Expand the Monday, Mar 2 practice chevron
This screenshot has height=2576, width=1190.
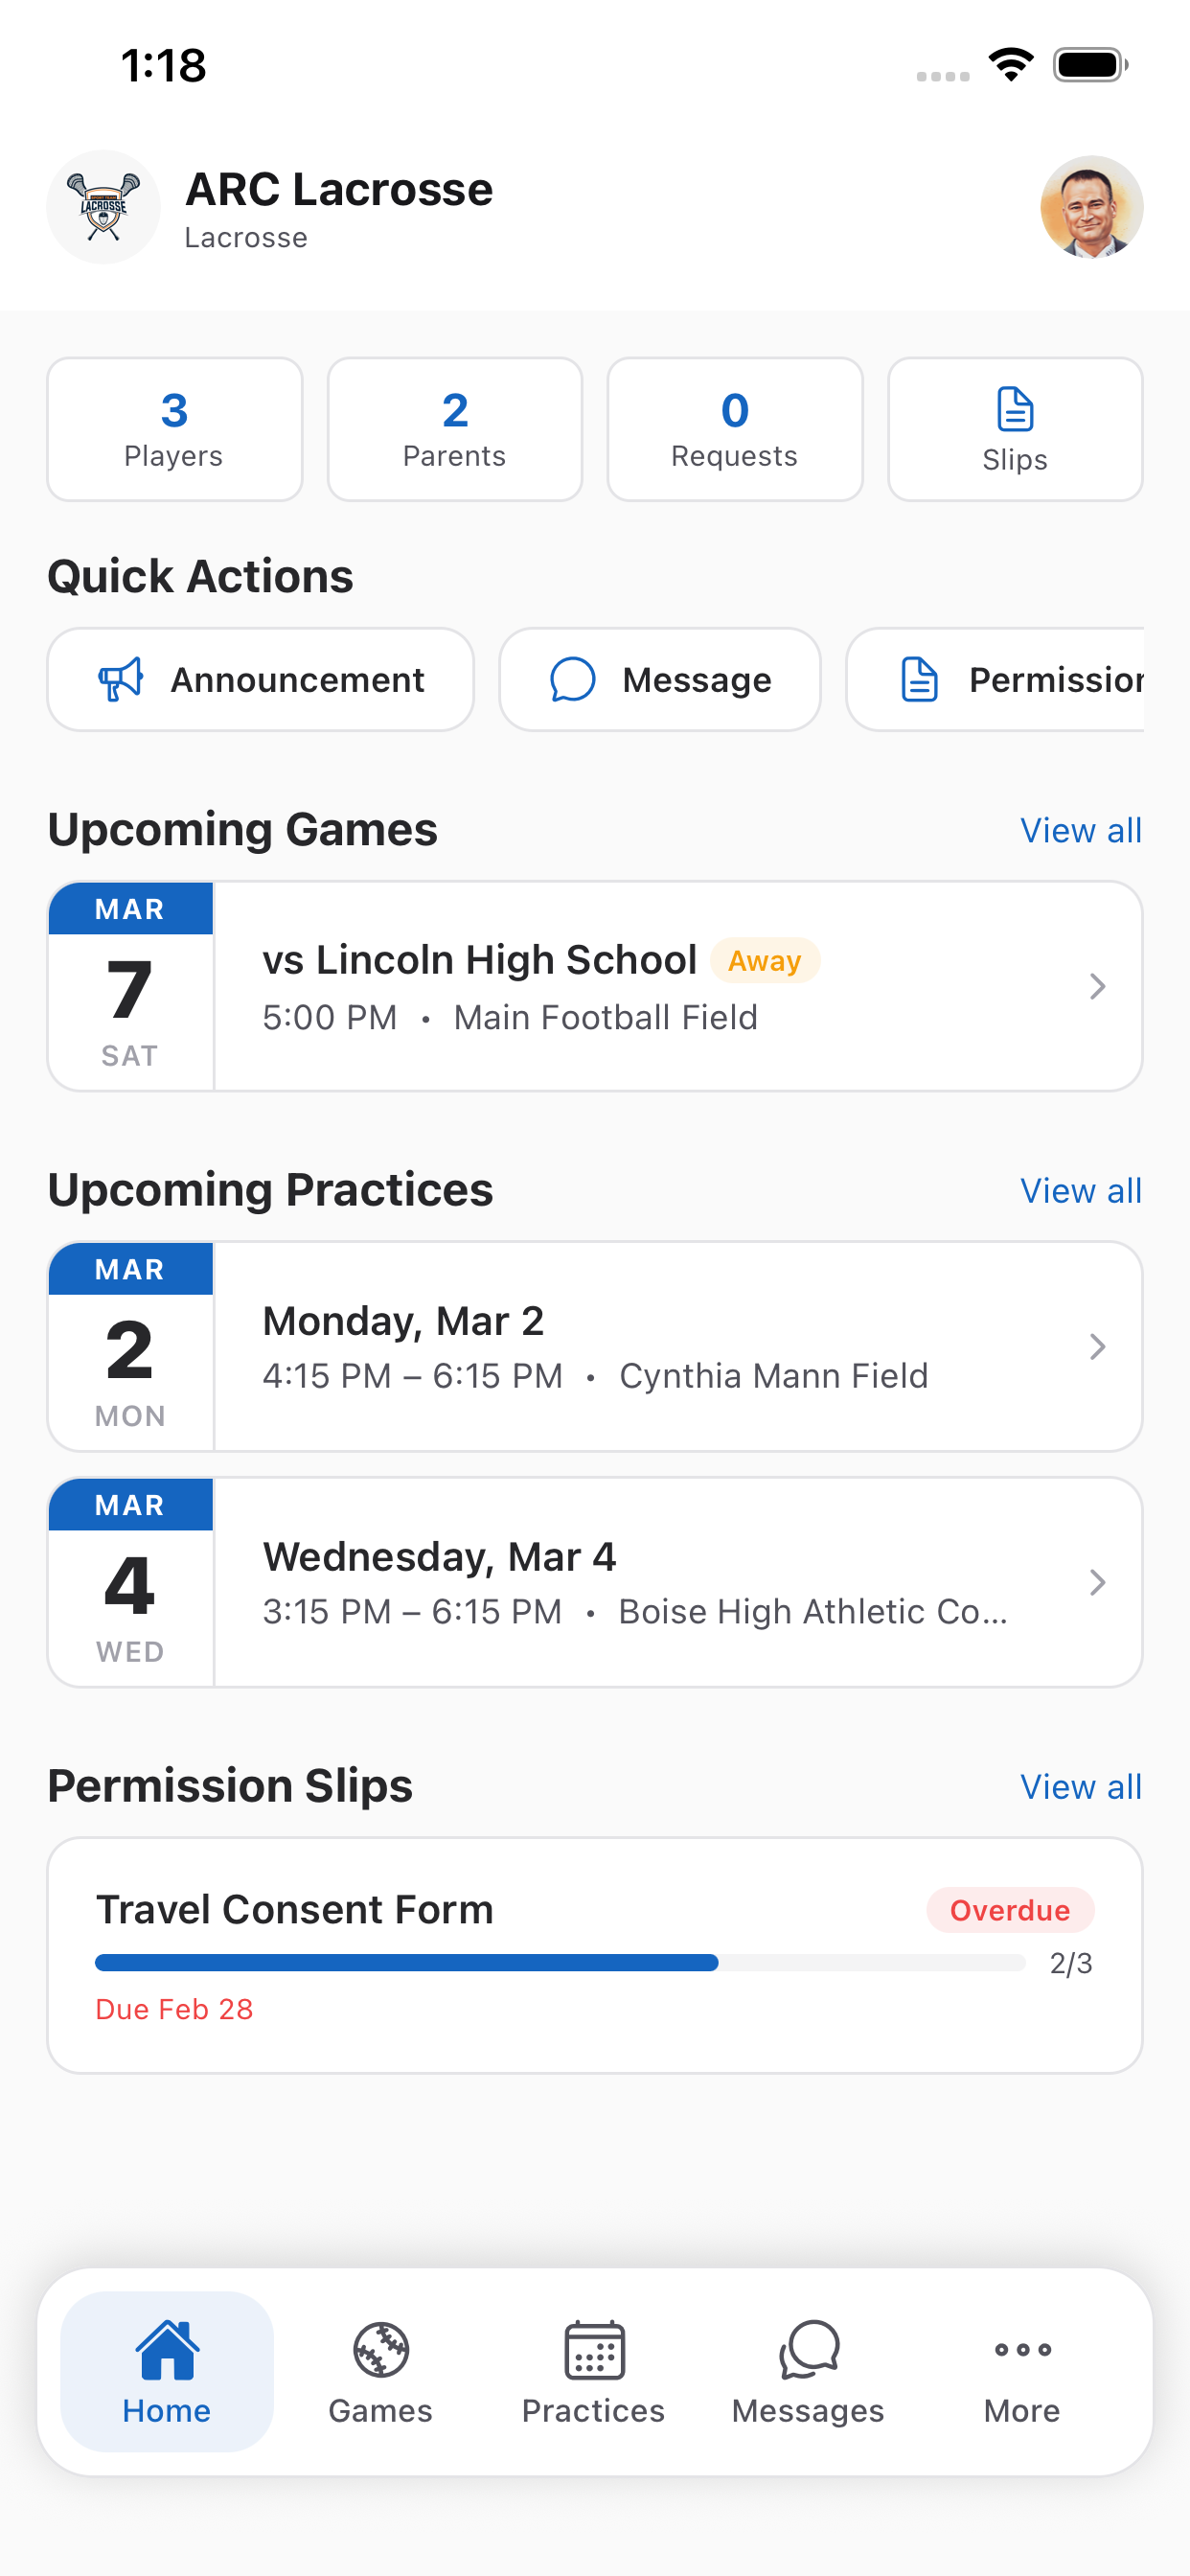pyautogui.click(x=1097, y=1346)
